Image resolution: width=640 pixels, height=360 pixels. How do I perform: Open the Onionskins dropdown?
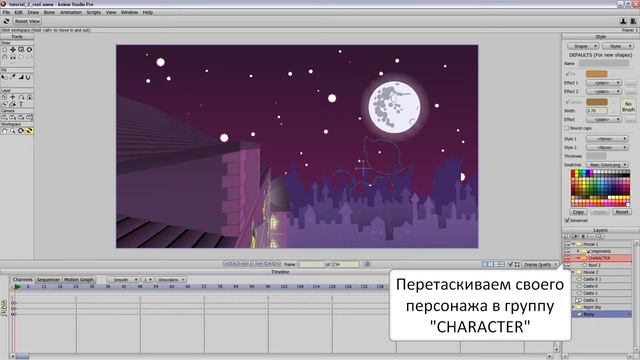[171, 280]
